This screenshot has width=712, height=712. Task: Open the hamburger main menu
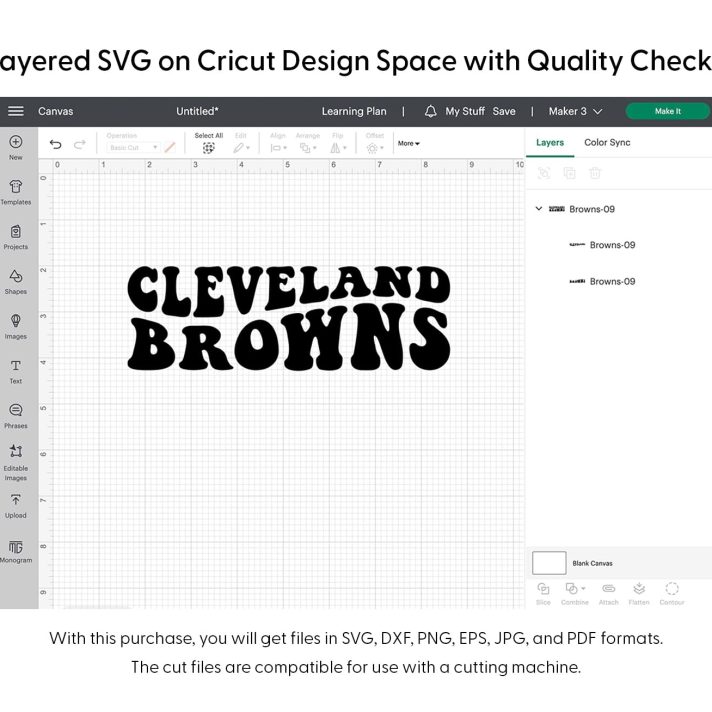pyautogui.click(x=15, y=111)
